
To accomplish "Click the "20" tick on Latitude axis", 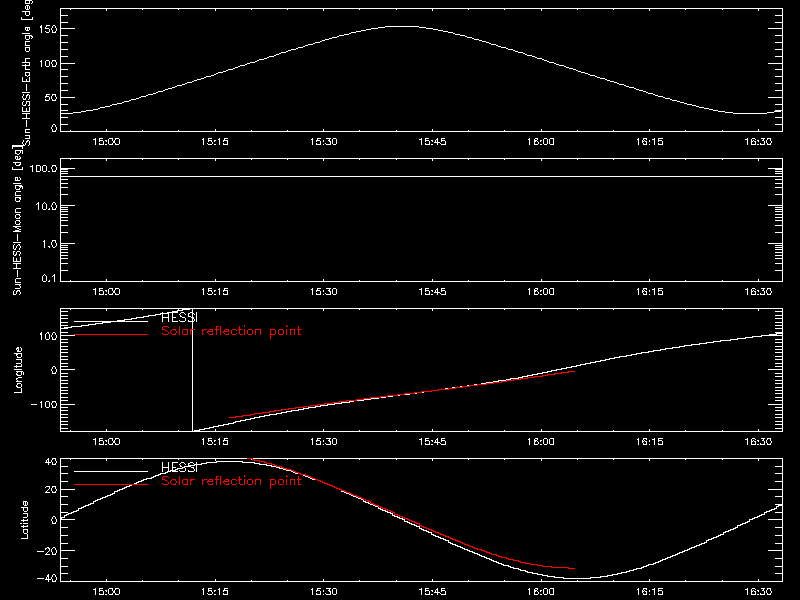I will point(52,490).
